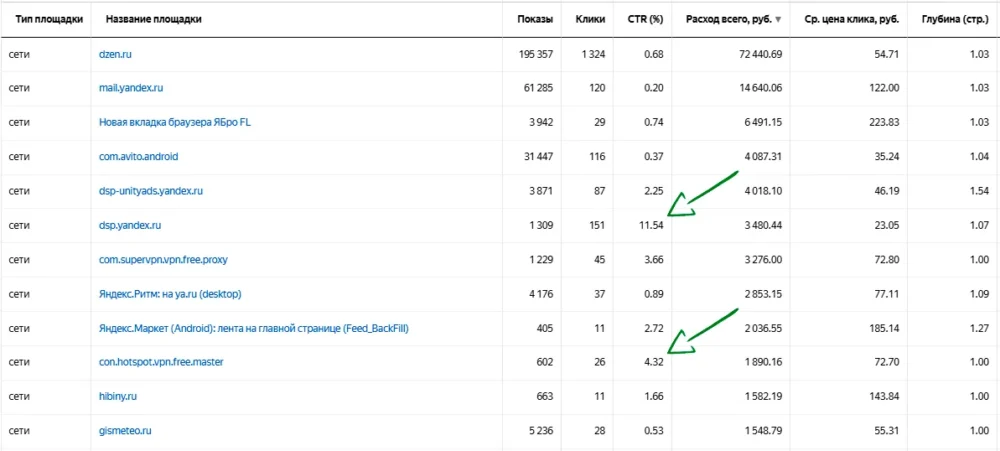Screen dimensions: 1000x451
Task: Open gismeteo.ru placement link
Action: [125, 431]
